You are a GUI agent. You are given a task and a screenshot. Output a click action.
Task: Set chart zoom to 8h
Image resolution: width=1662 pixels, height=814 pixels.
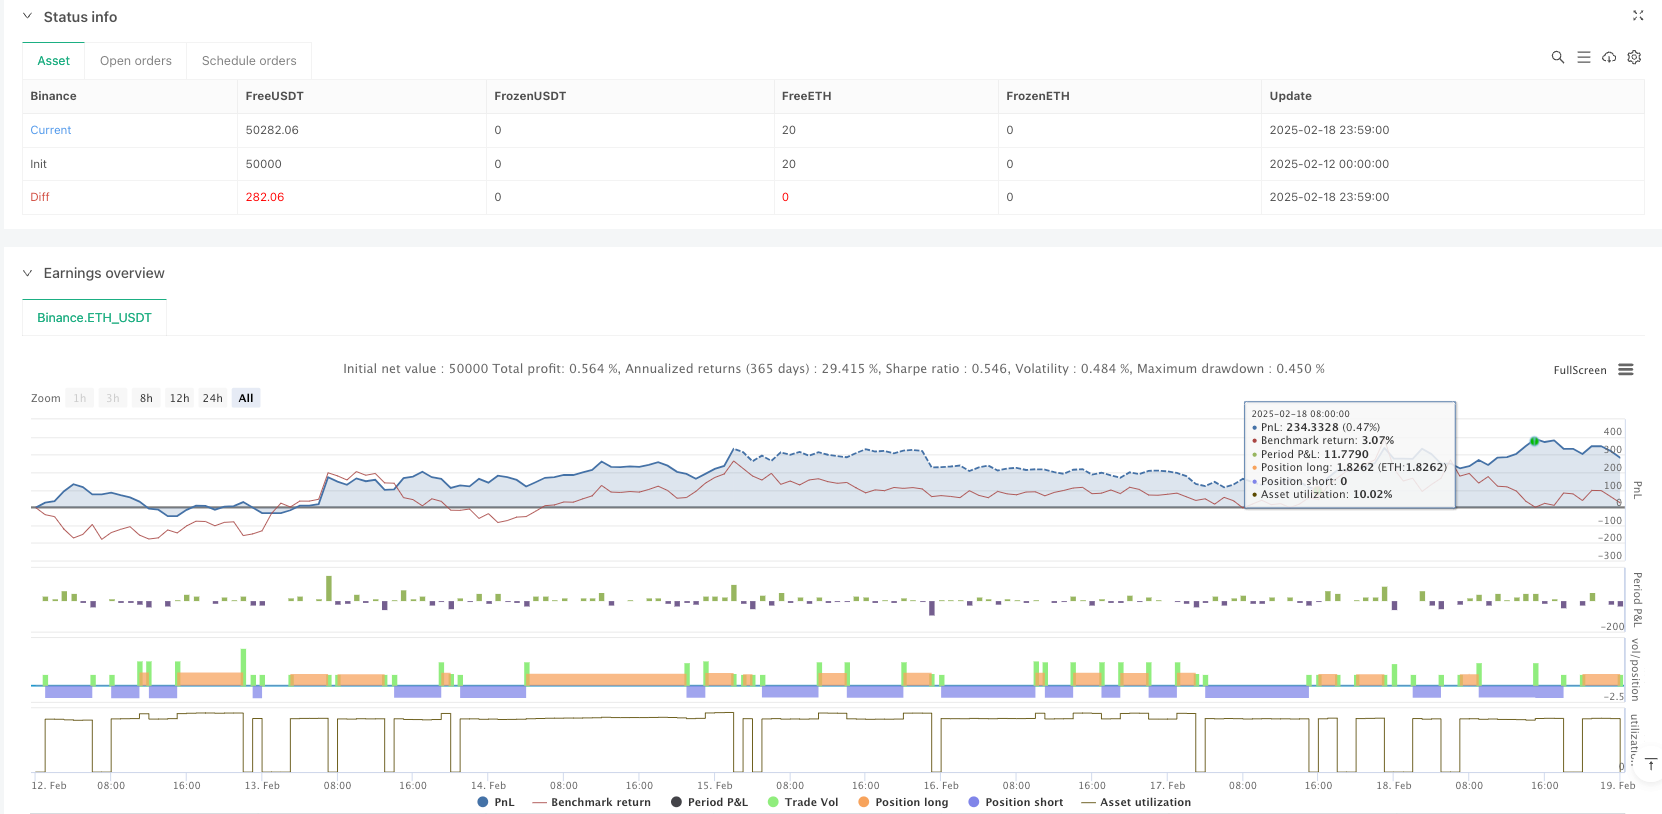[146, 398]
